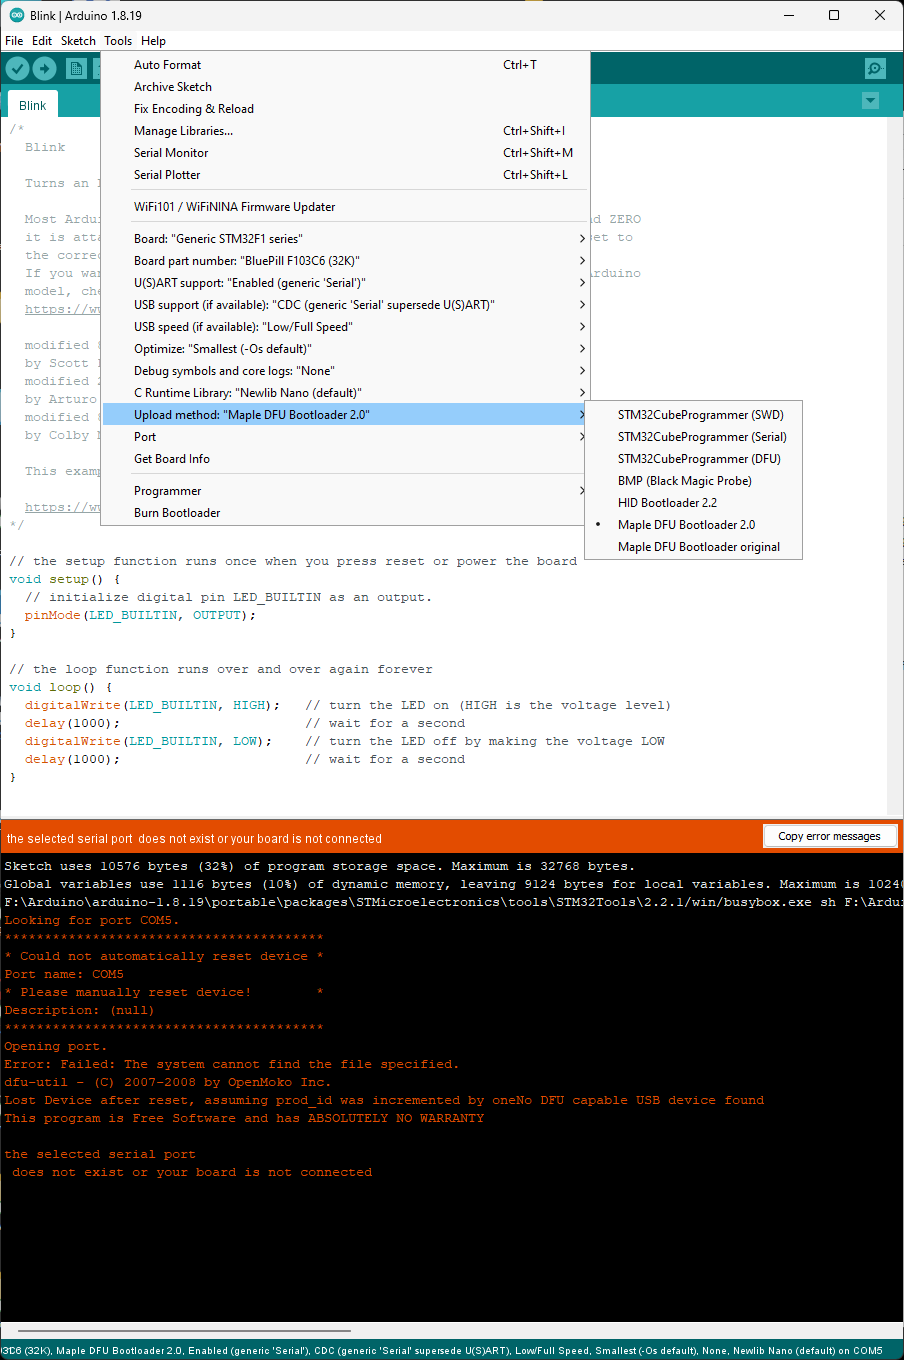Expand USB speed Low/Full Speed submenu
The image size is (904, 1360).
(346, 327)
